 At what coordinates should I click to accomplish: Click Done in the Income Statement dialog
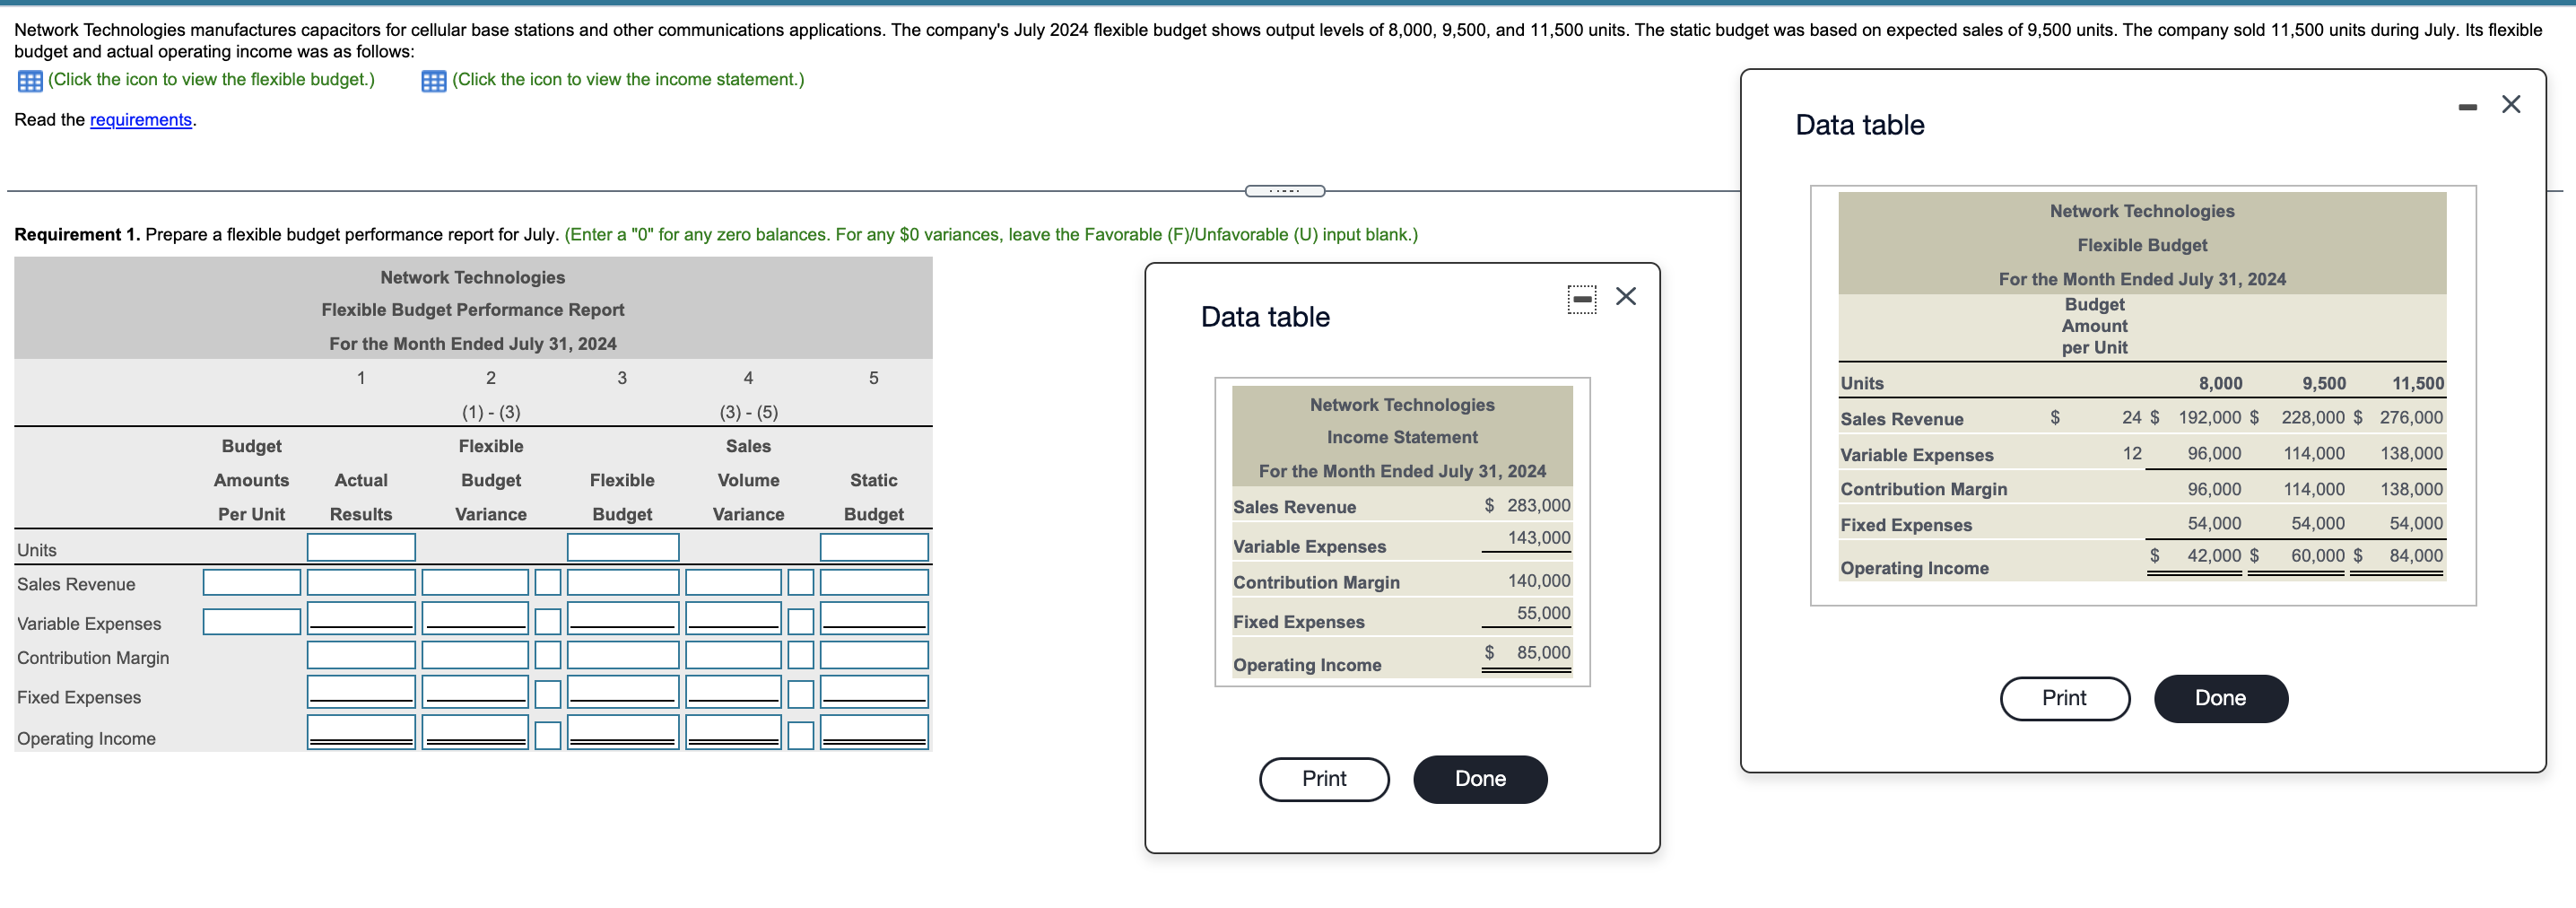point(1480,779)
